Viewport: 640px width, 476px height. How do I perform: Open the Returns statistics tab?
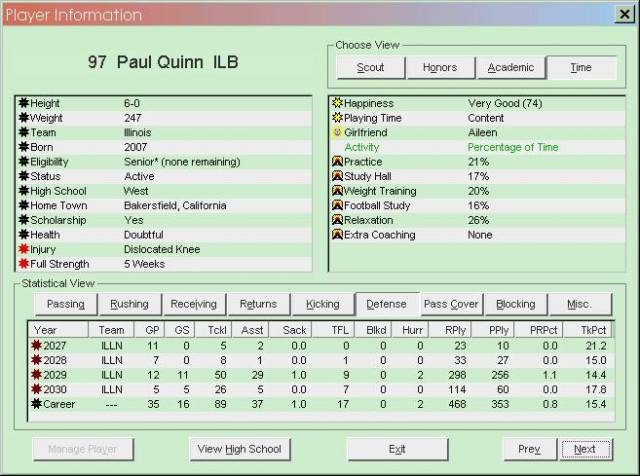258,304
